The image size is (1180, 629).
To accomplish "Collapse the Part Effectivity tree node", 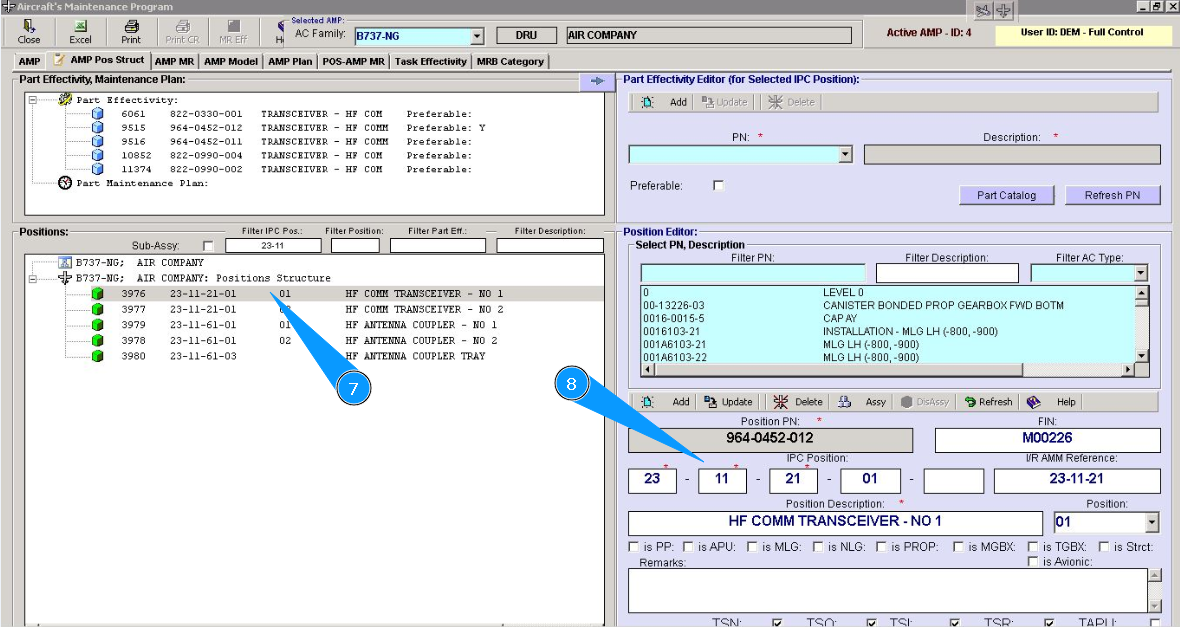I will [34, 100].
